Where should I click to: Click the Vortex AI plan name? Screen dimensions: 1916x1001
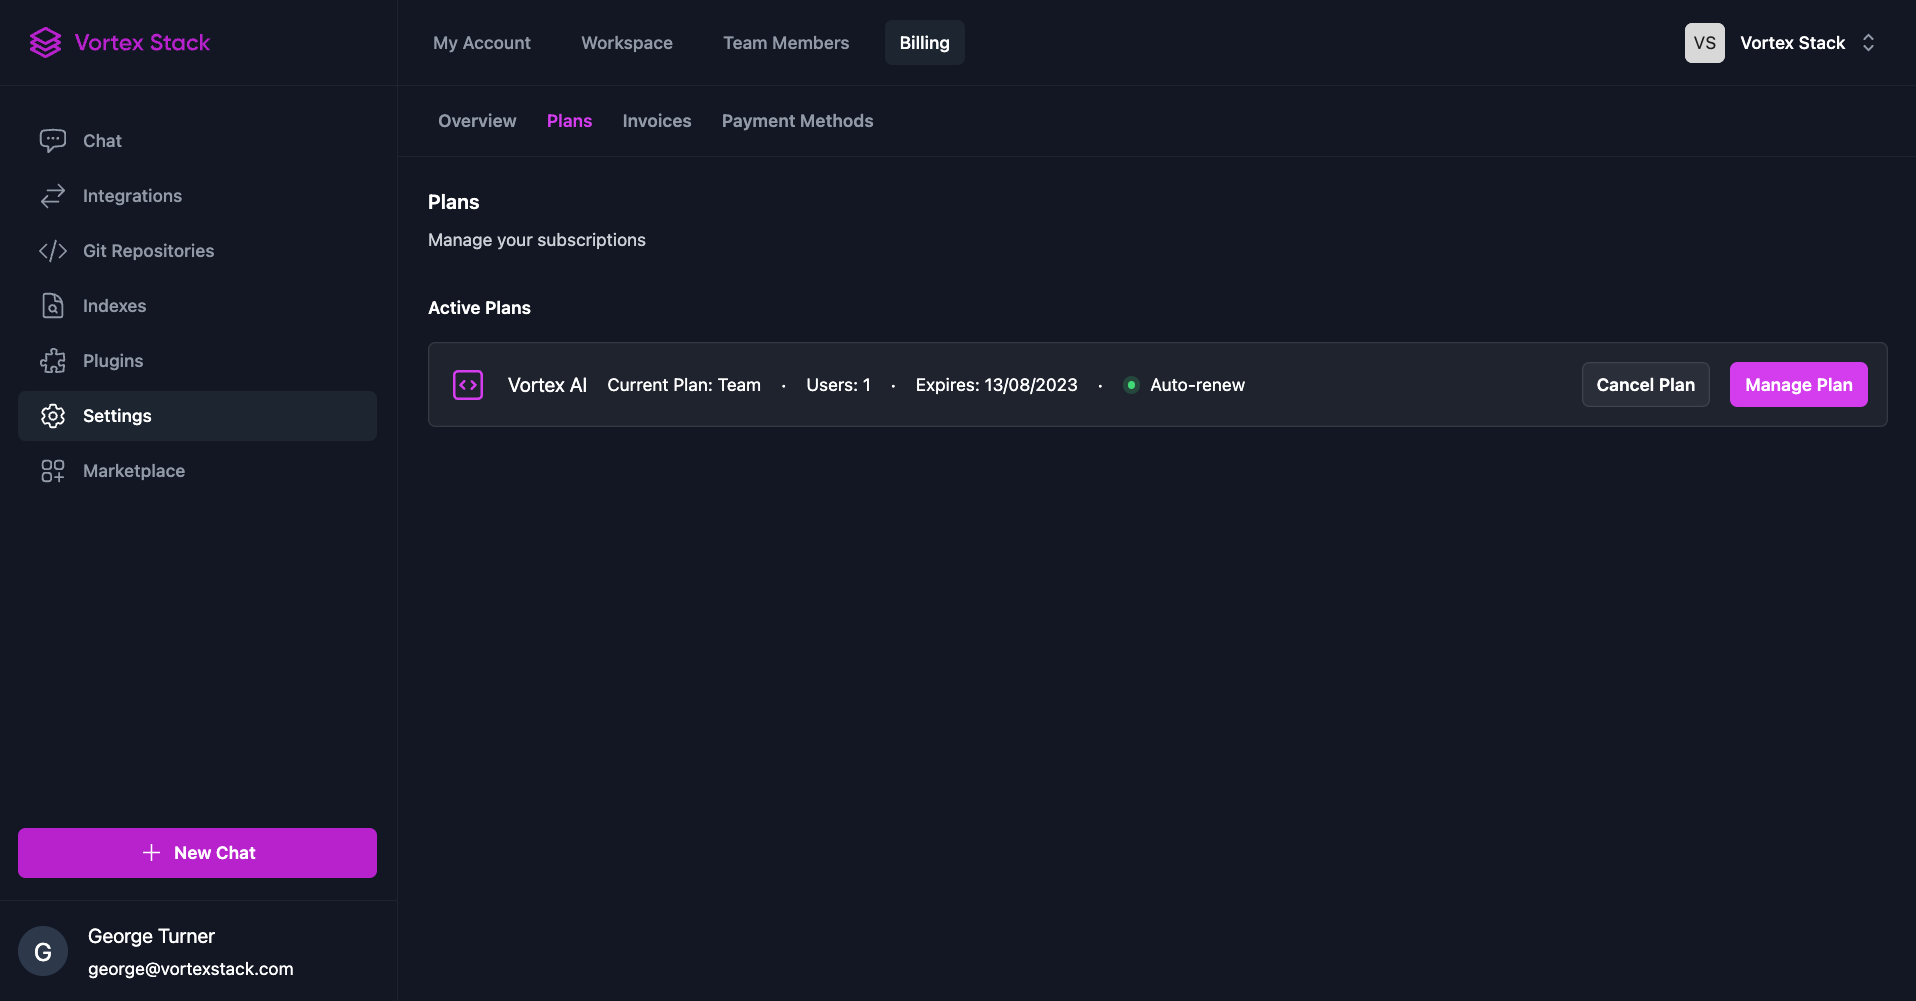pyautogui.click(x=547, y=385)
